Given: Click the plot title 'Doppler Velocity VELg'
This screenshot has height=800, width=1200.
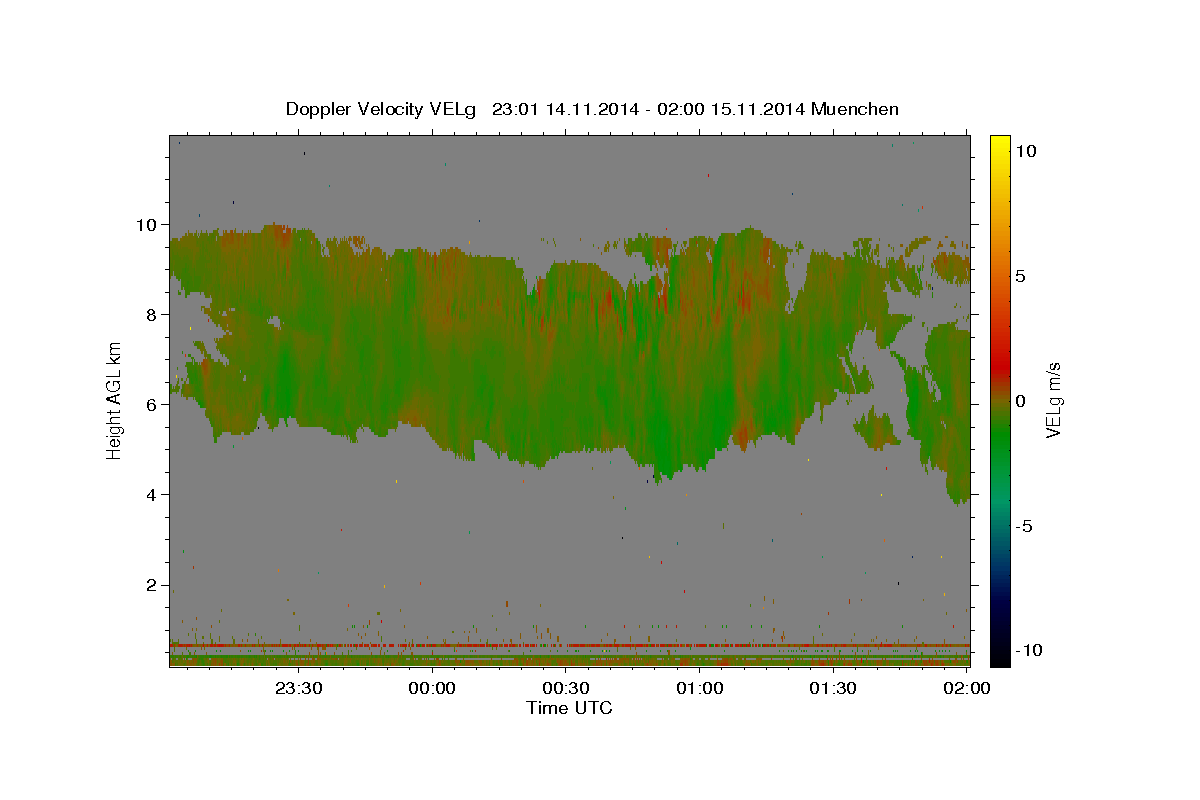Looking at the screenshot, I should click(x=380, y=109).
